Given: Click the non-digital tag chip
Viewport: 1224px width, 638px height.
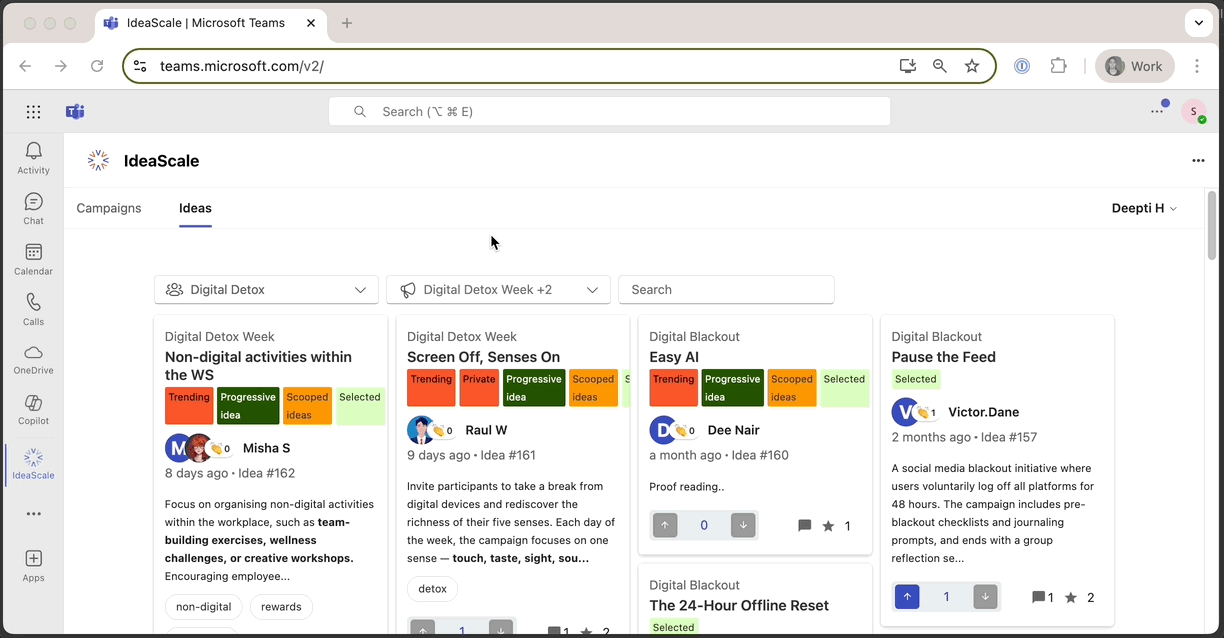Looking at the screenshot, I should (204, 607).
